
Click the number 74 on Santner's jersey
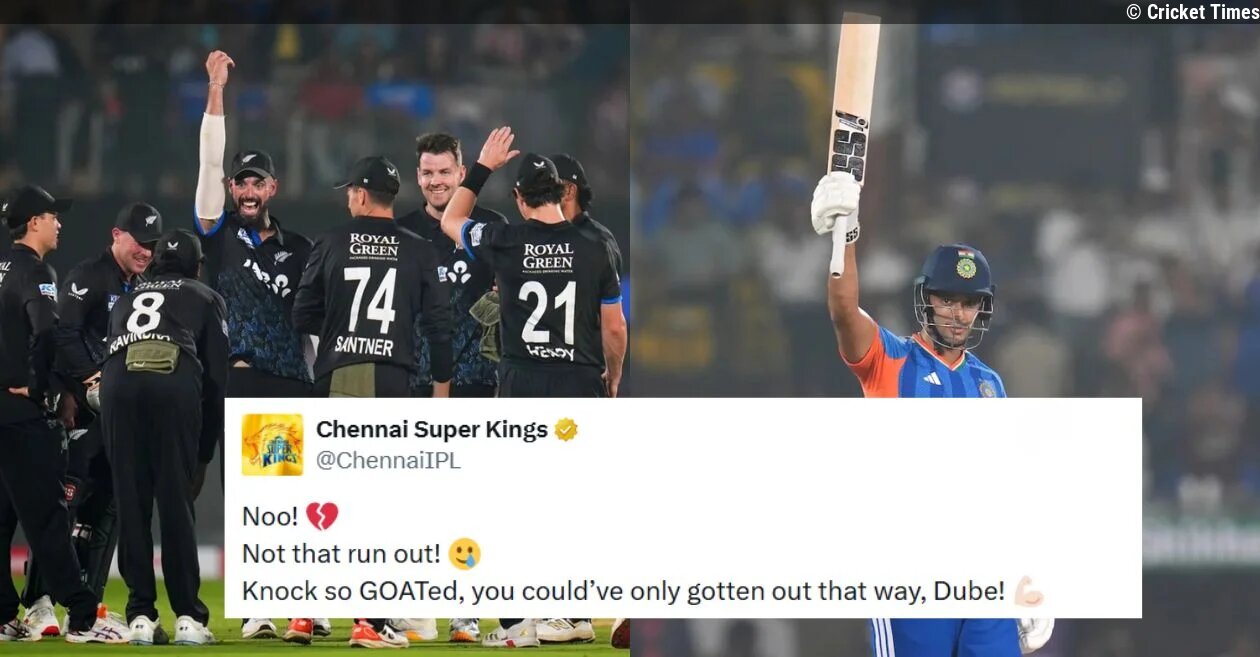tap(370, 300)
